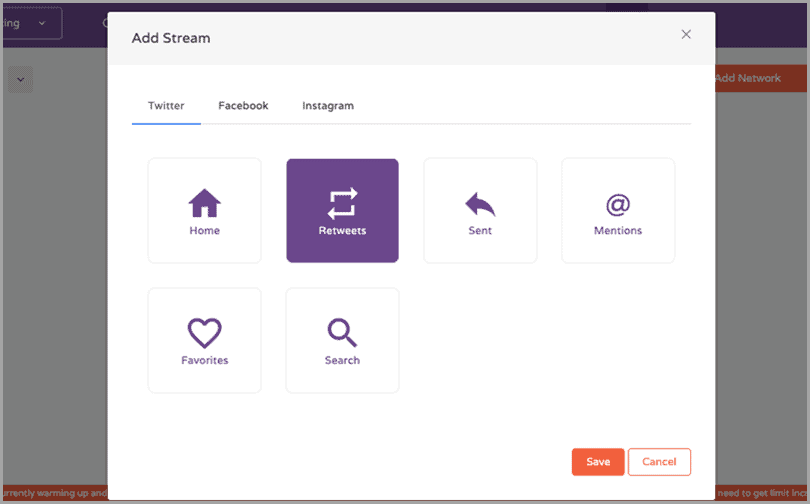This screenshot has height=504, width=810.
Task: Switch to the Twitter tab
Action: tap(166, 105)
